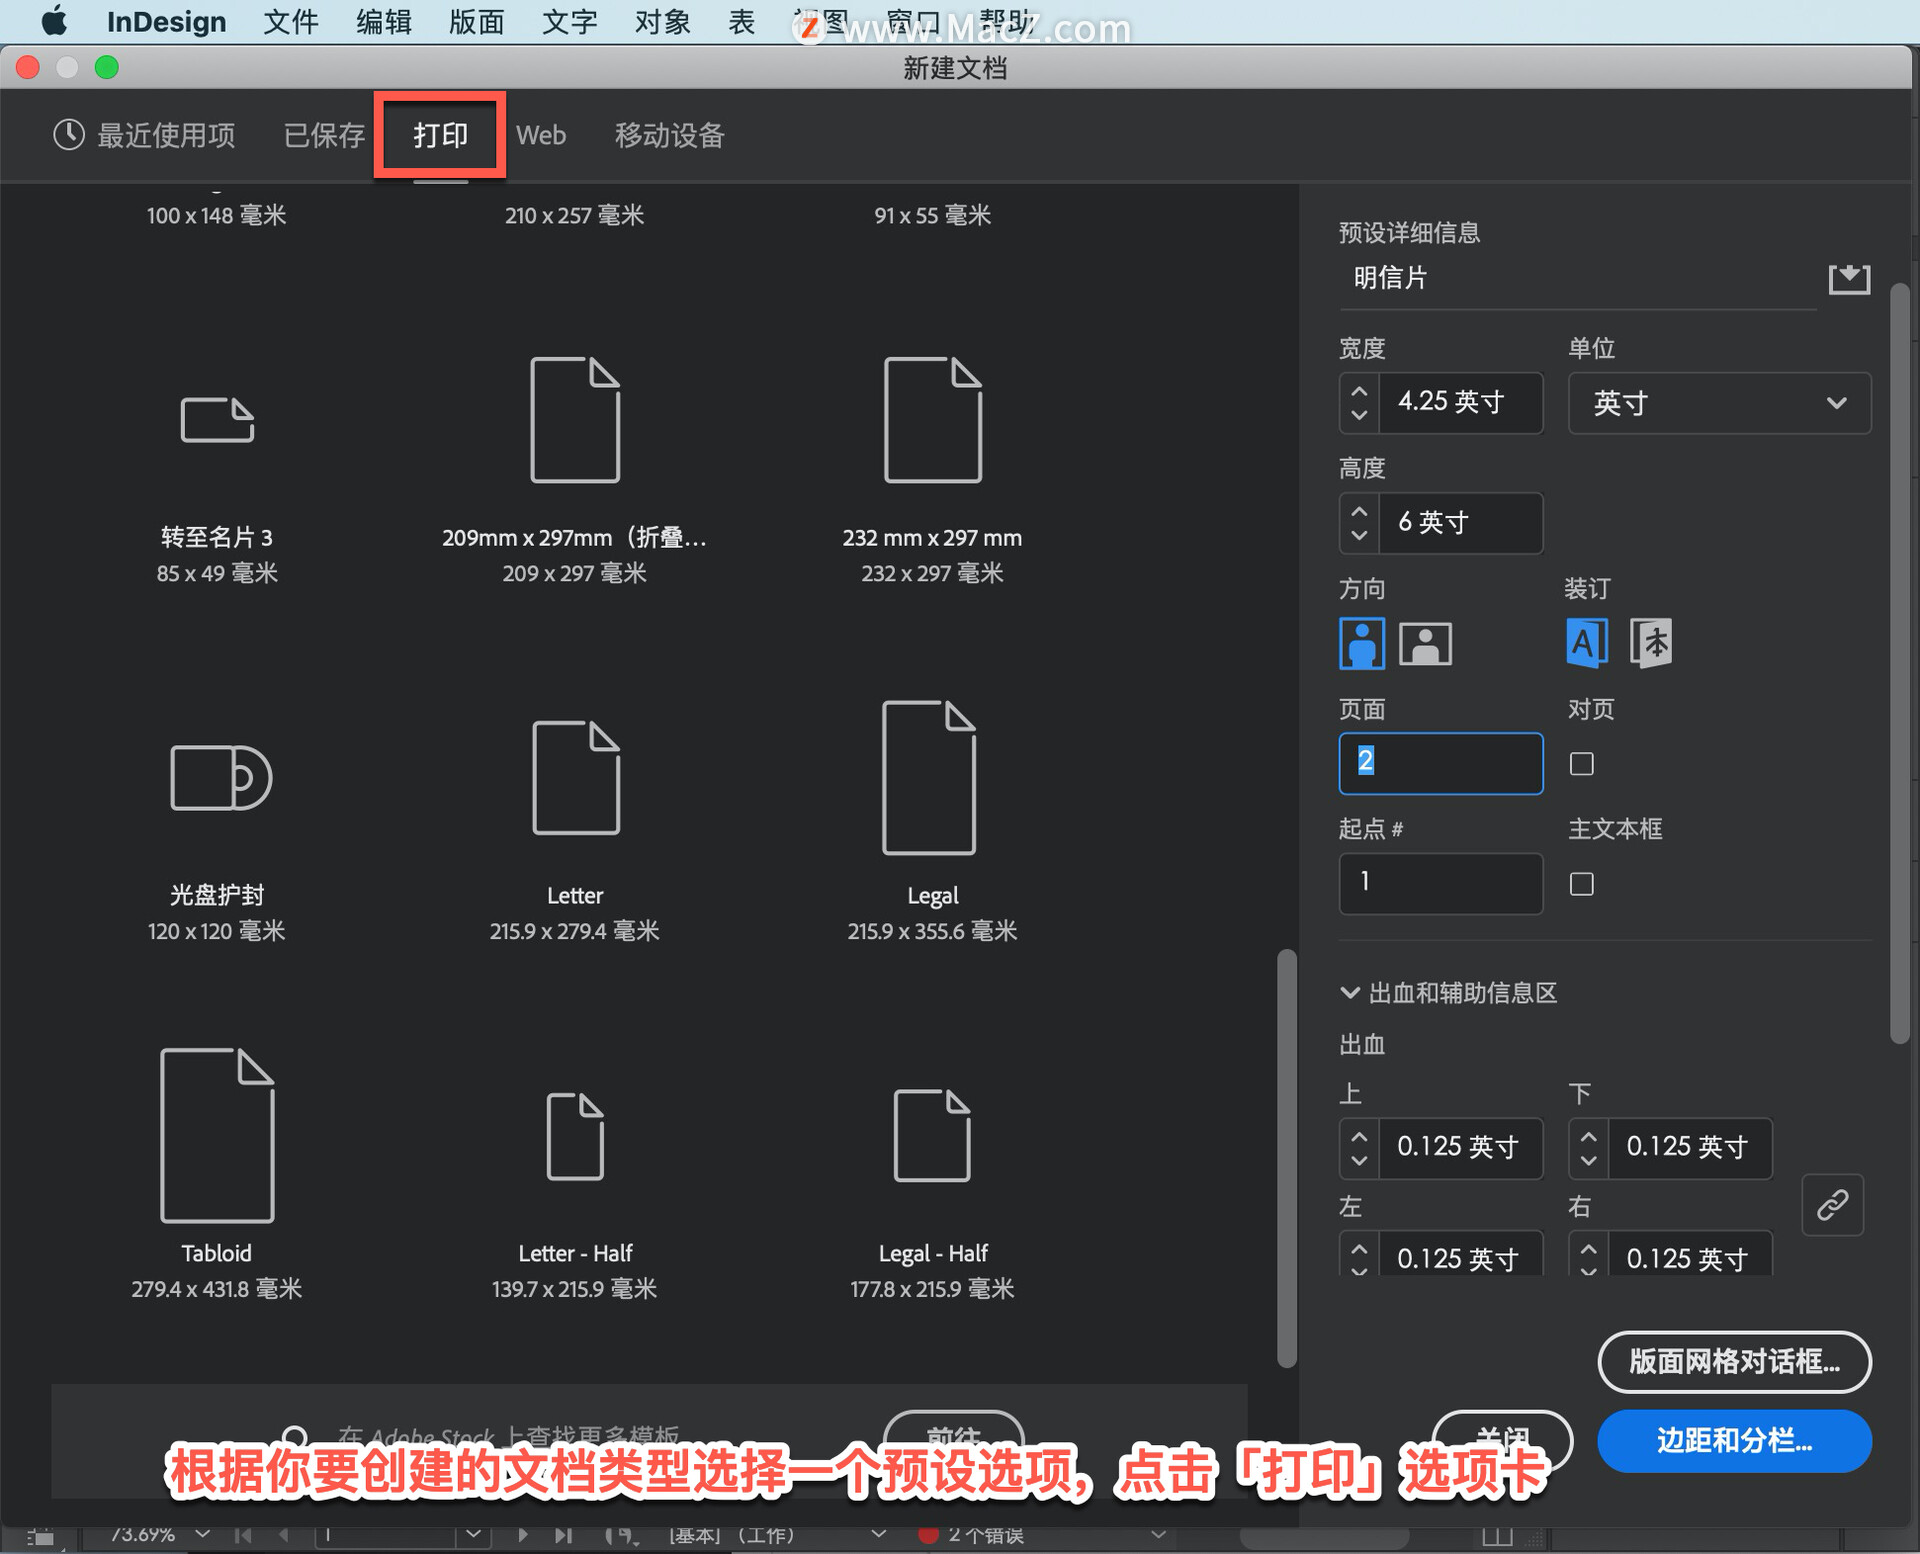Screen dimensions: 1920x1554
Task: Open the 最近使用项 tab
Action: 144,135
